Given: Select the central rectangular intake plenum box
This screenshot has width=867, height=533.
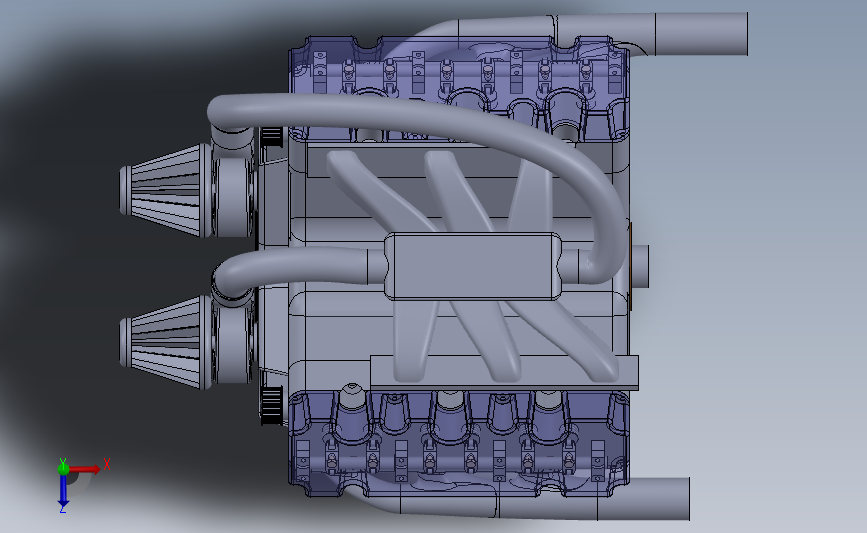Looking at the screenshot, I should (x=474, y=266).
